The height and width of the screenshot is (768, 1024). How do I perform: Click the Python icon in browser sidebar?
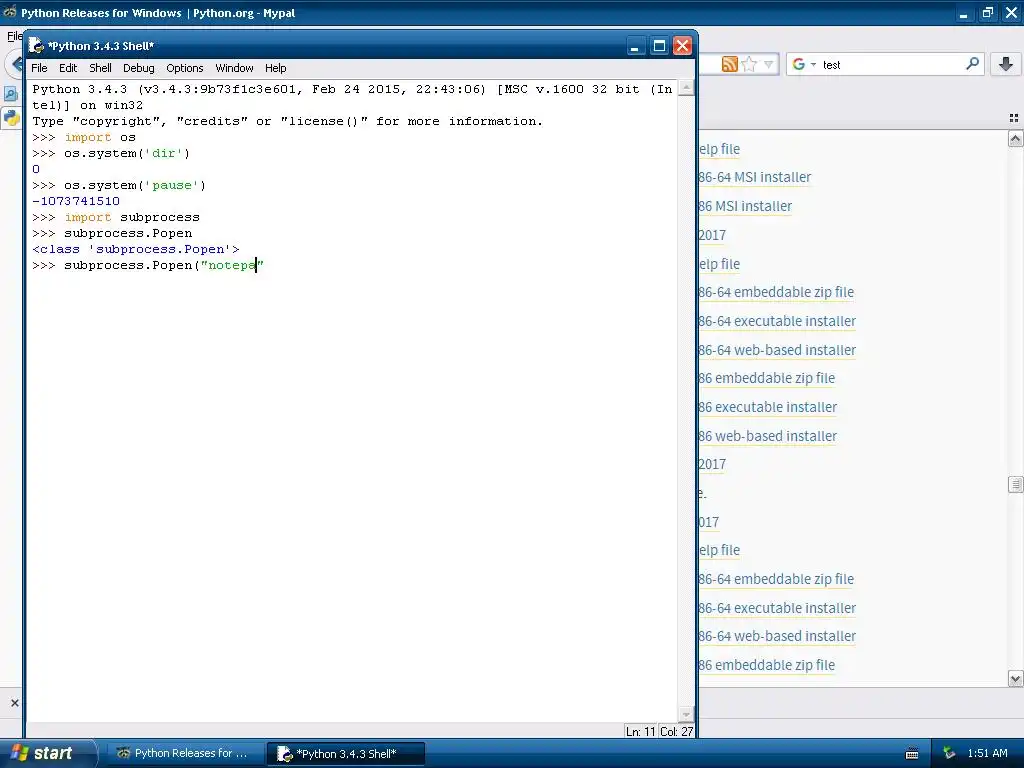click(12, 118)
